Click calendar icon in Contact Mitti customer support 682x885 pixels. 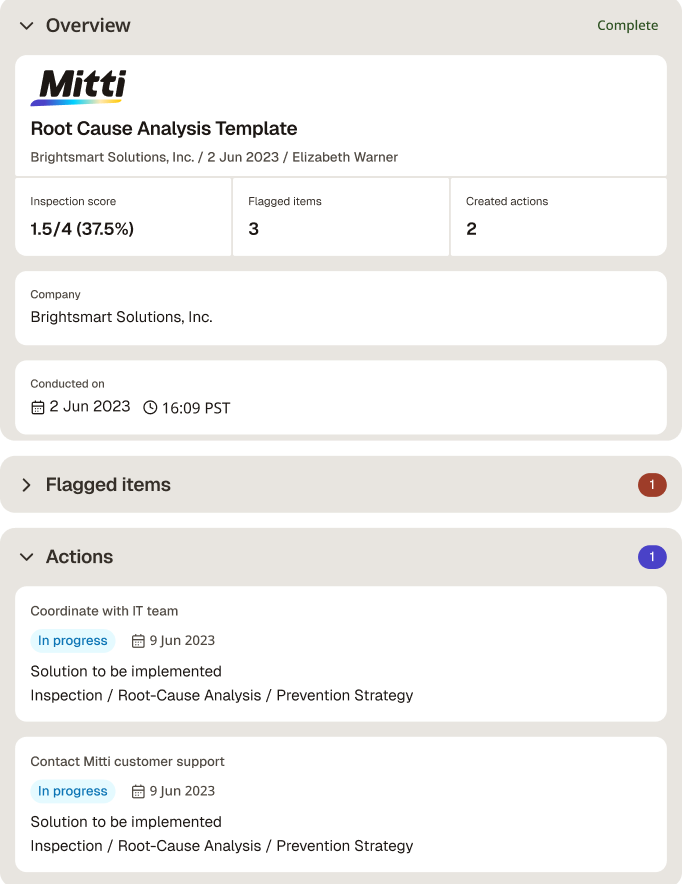click(x=138, y=792)
